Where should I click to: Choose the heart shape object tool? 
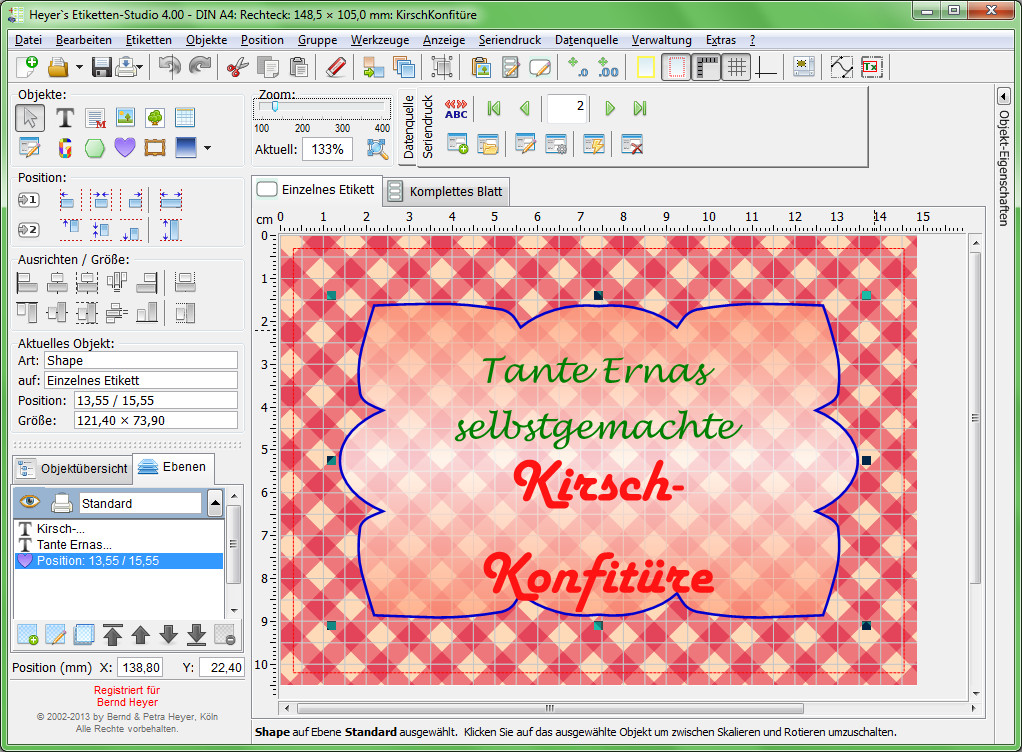[125, 148]
